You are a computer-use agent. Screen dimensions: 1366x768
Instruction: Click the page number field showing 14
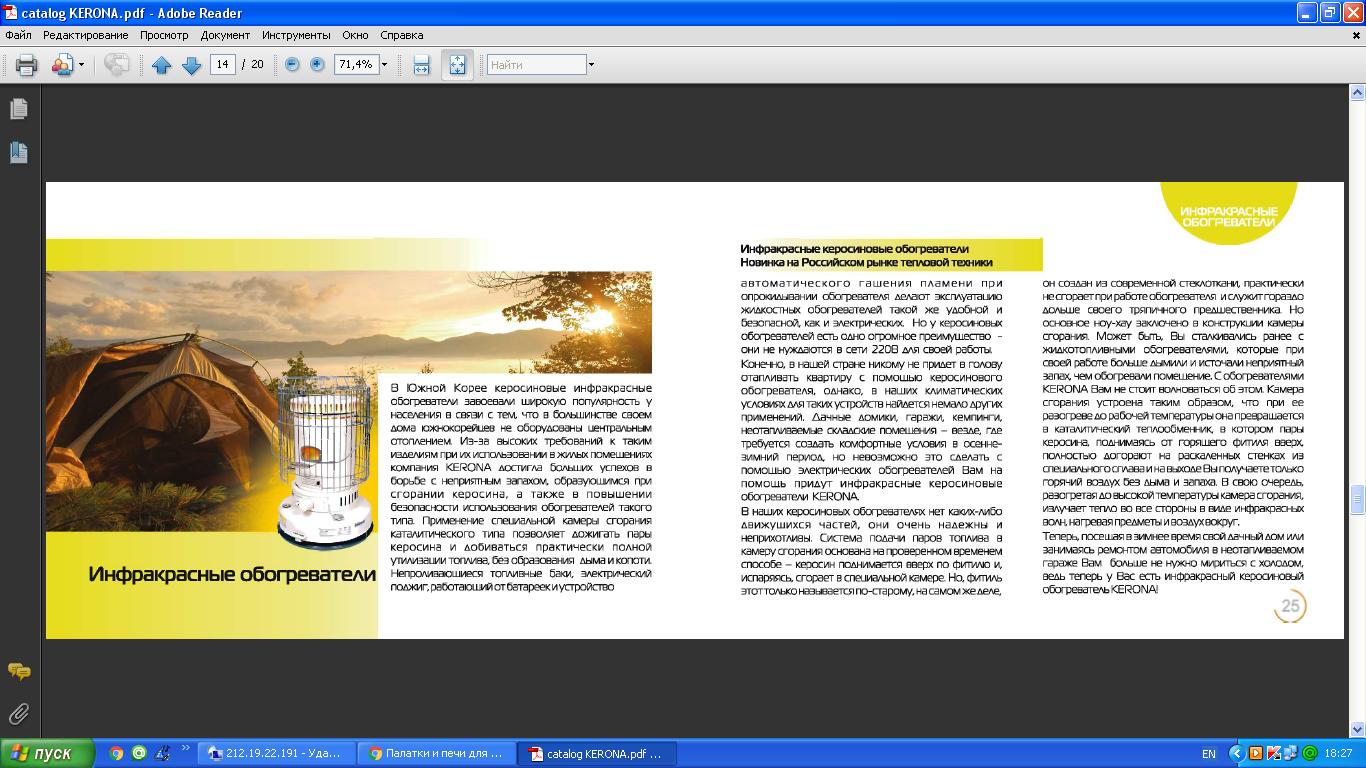pos(222,64)
